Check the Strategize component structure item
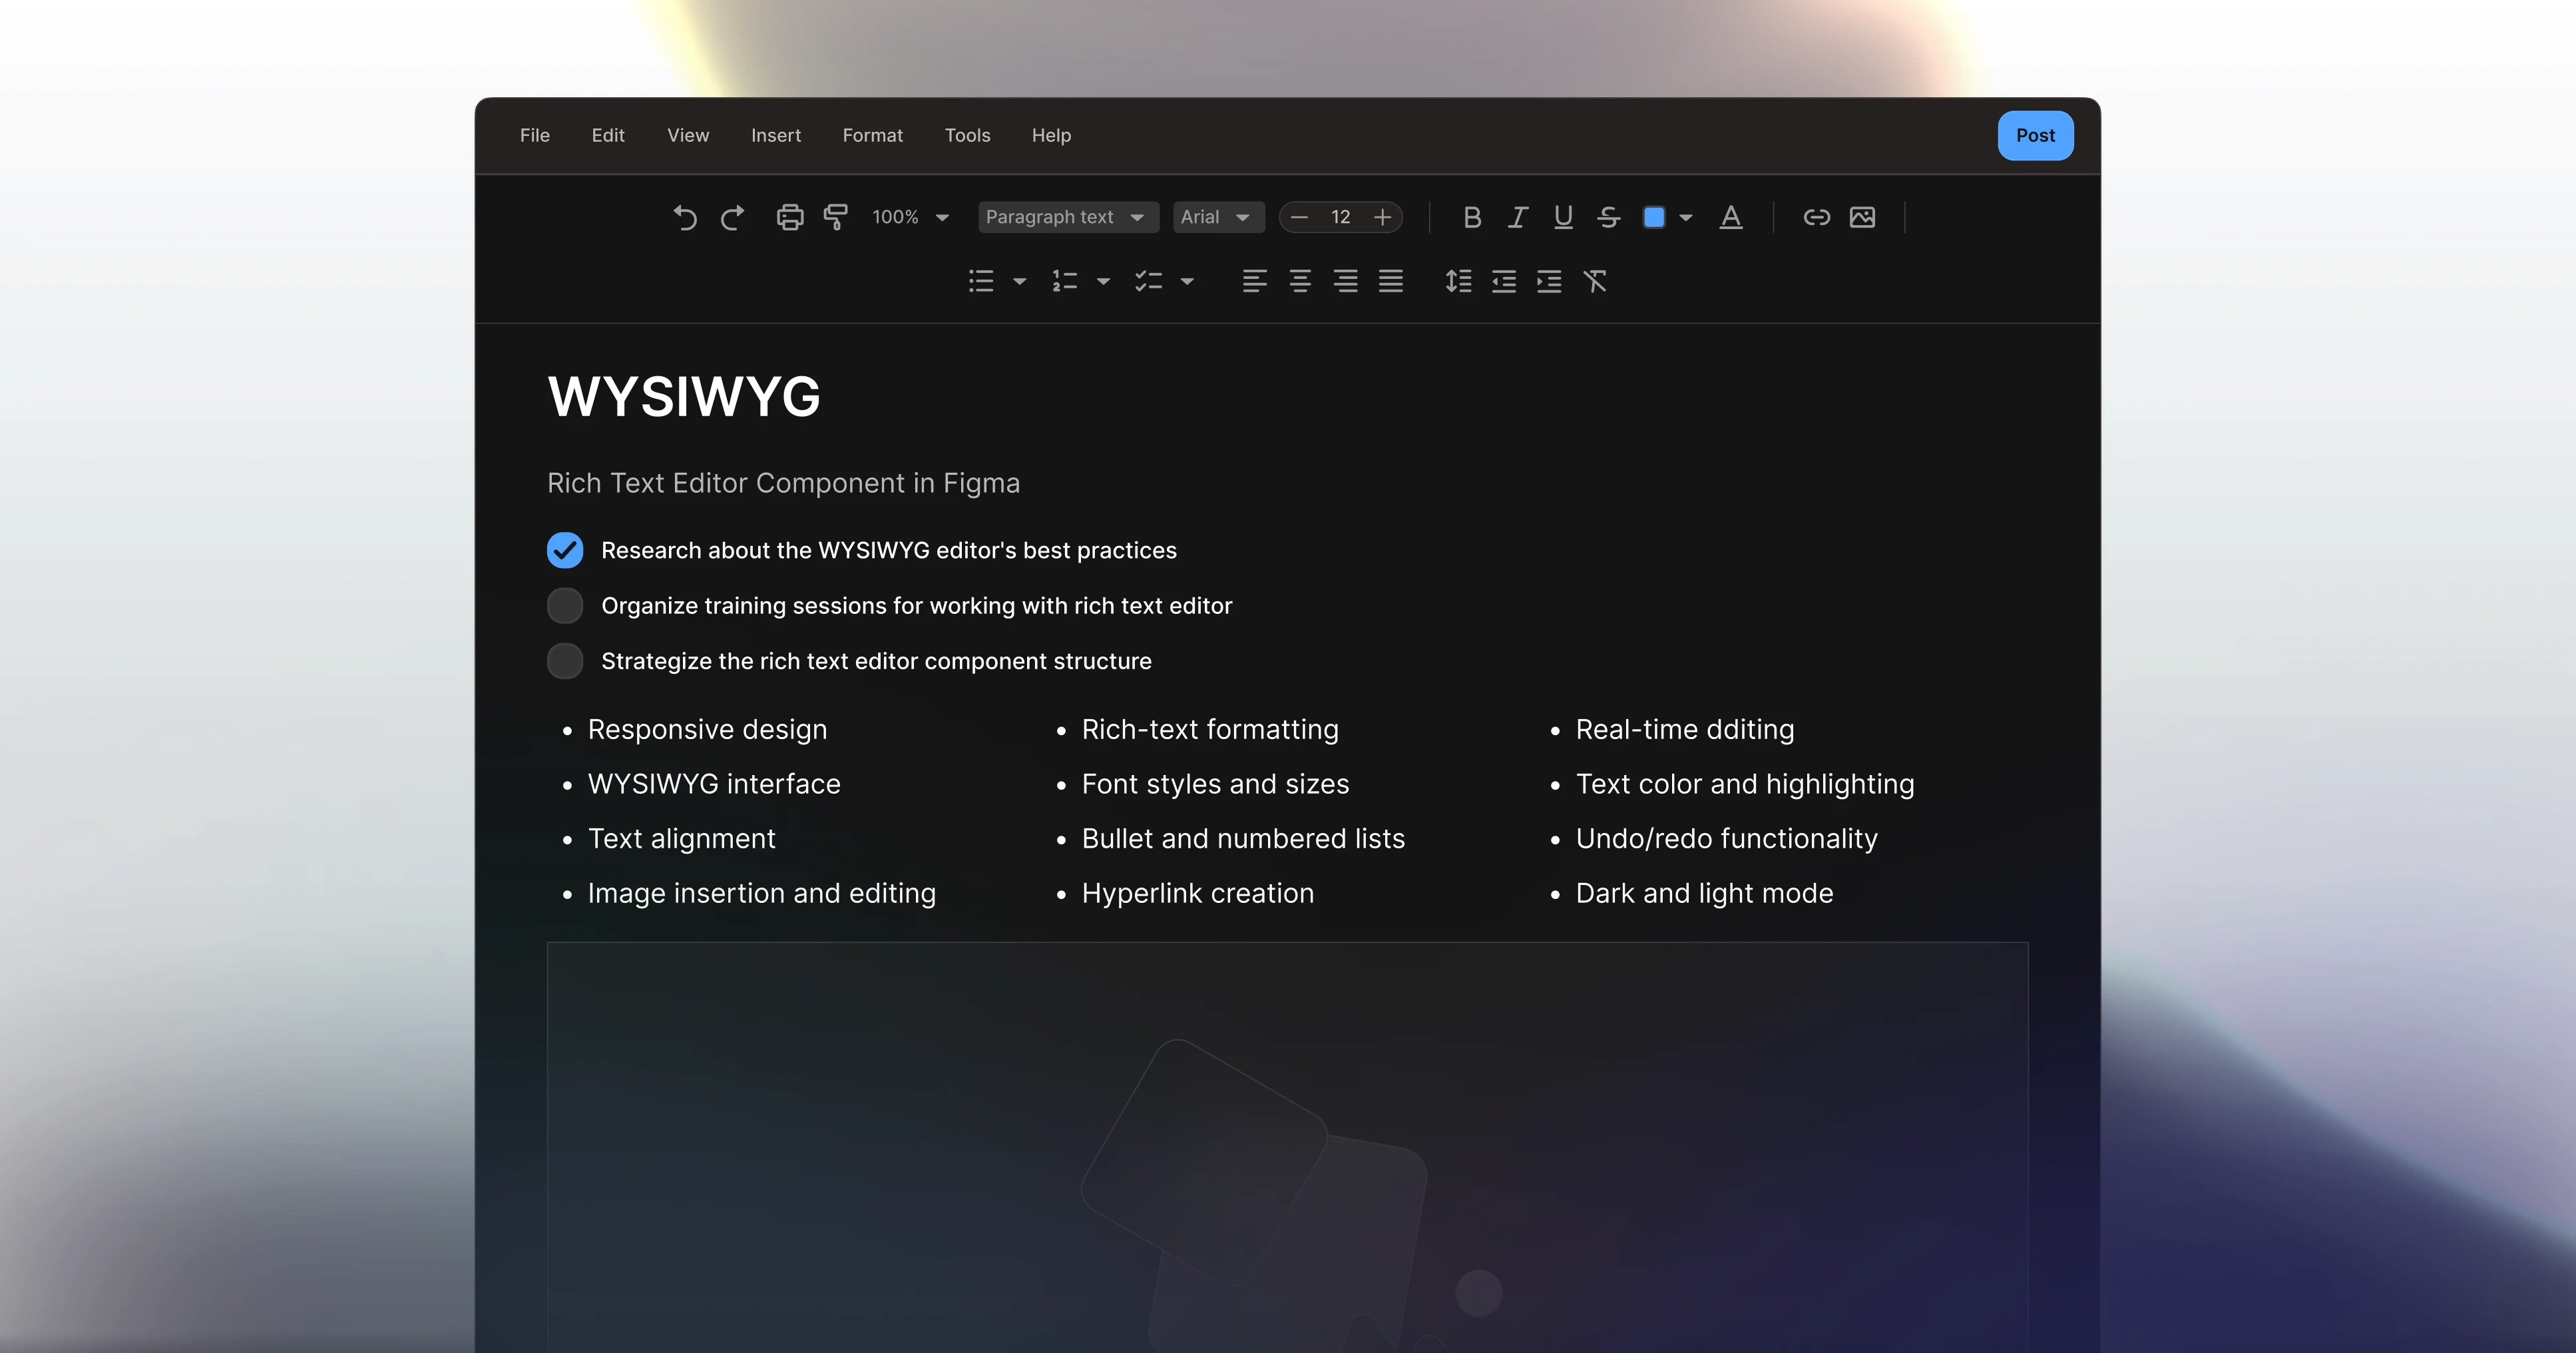 click(565, 661)
